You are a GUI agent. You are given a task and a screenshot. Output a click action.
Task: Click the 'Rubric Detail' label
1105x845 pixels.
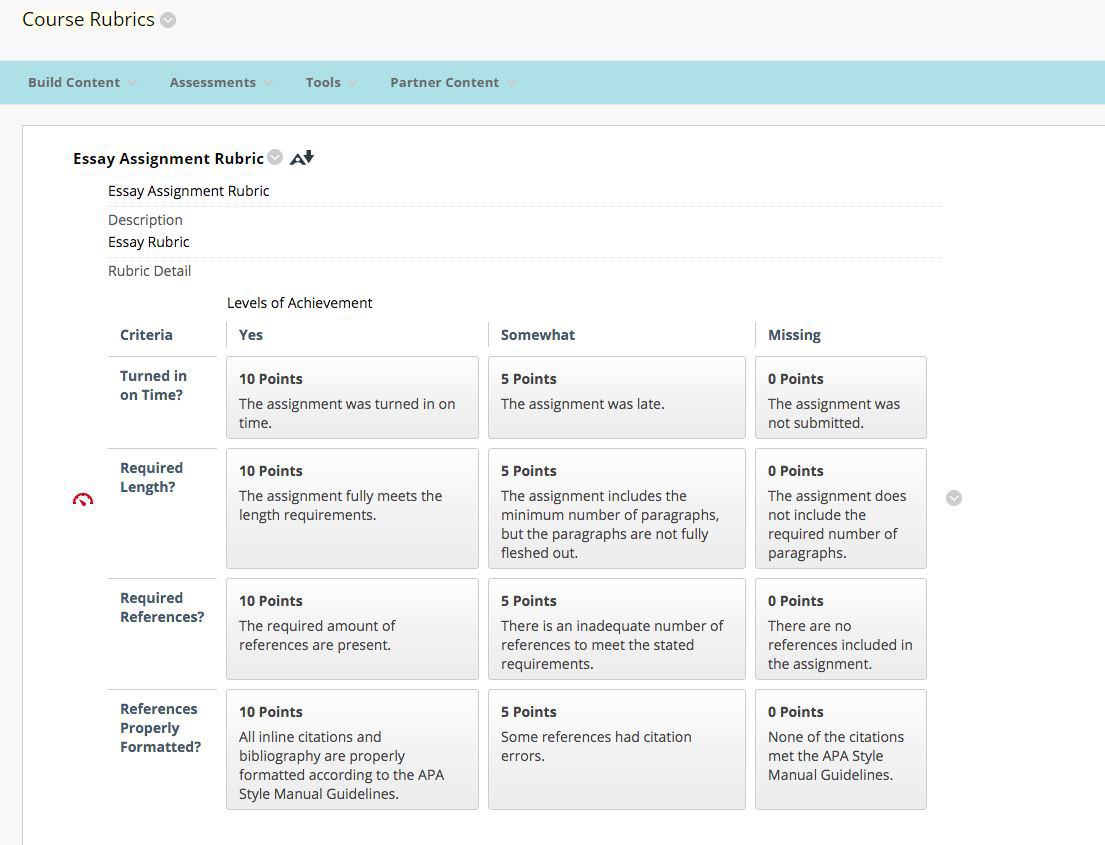tap(149, 271)
